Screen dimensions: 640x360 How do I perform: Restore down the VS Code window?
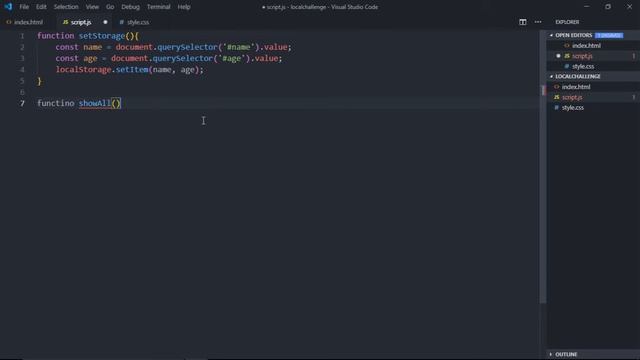pyautogui.click(x=608, y=7)
